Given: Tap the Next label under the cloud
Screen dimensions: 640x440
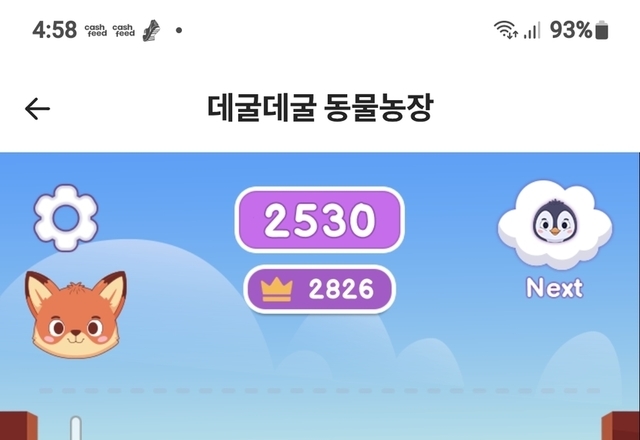Looking at the screenshot, I should click(555, 288).
